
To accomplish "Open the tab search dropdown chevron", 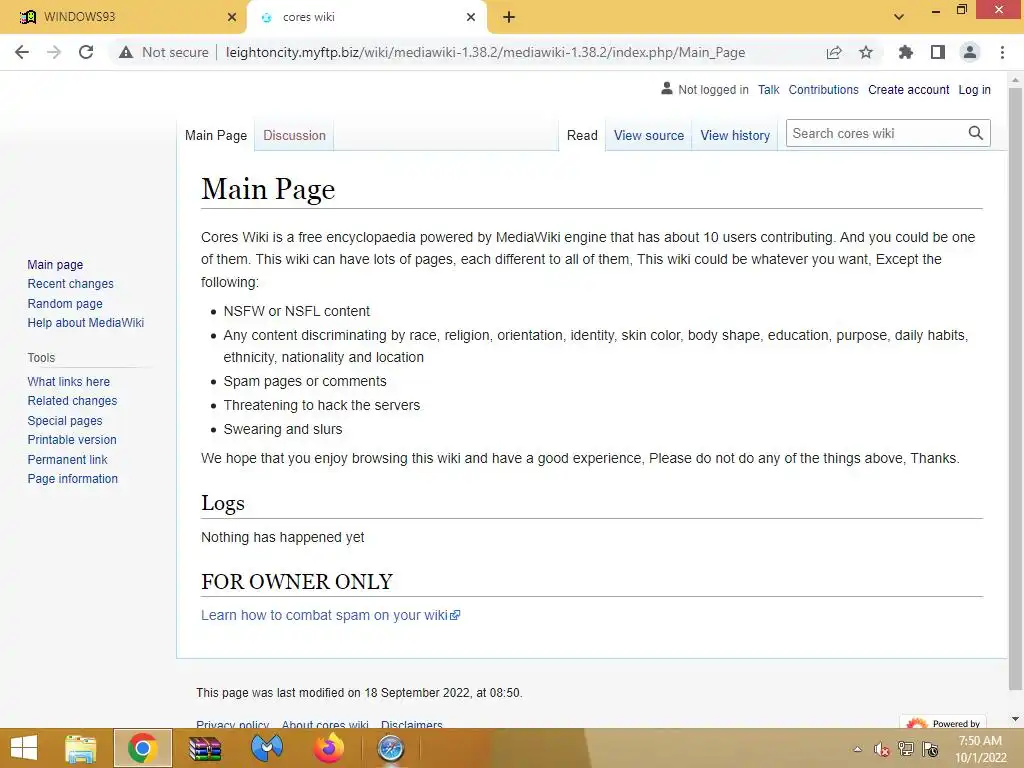I will pos(899,17).
